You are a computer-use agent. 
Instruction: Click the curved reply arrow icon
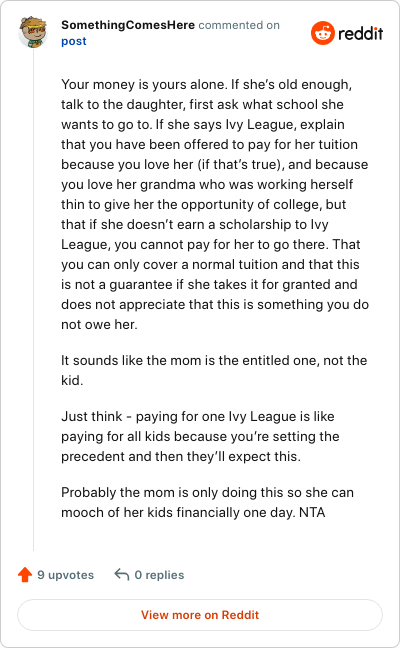122,574
